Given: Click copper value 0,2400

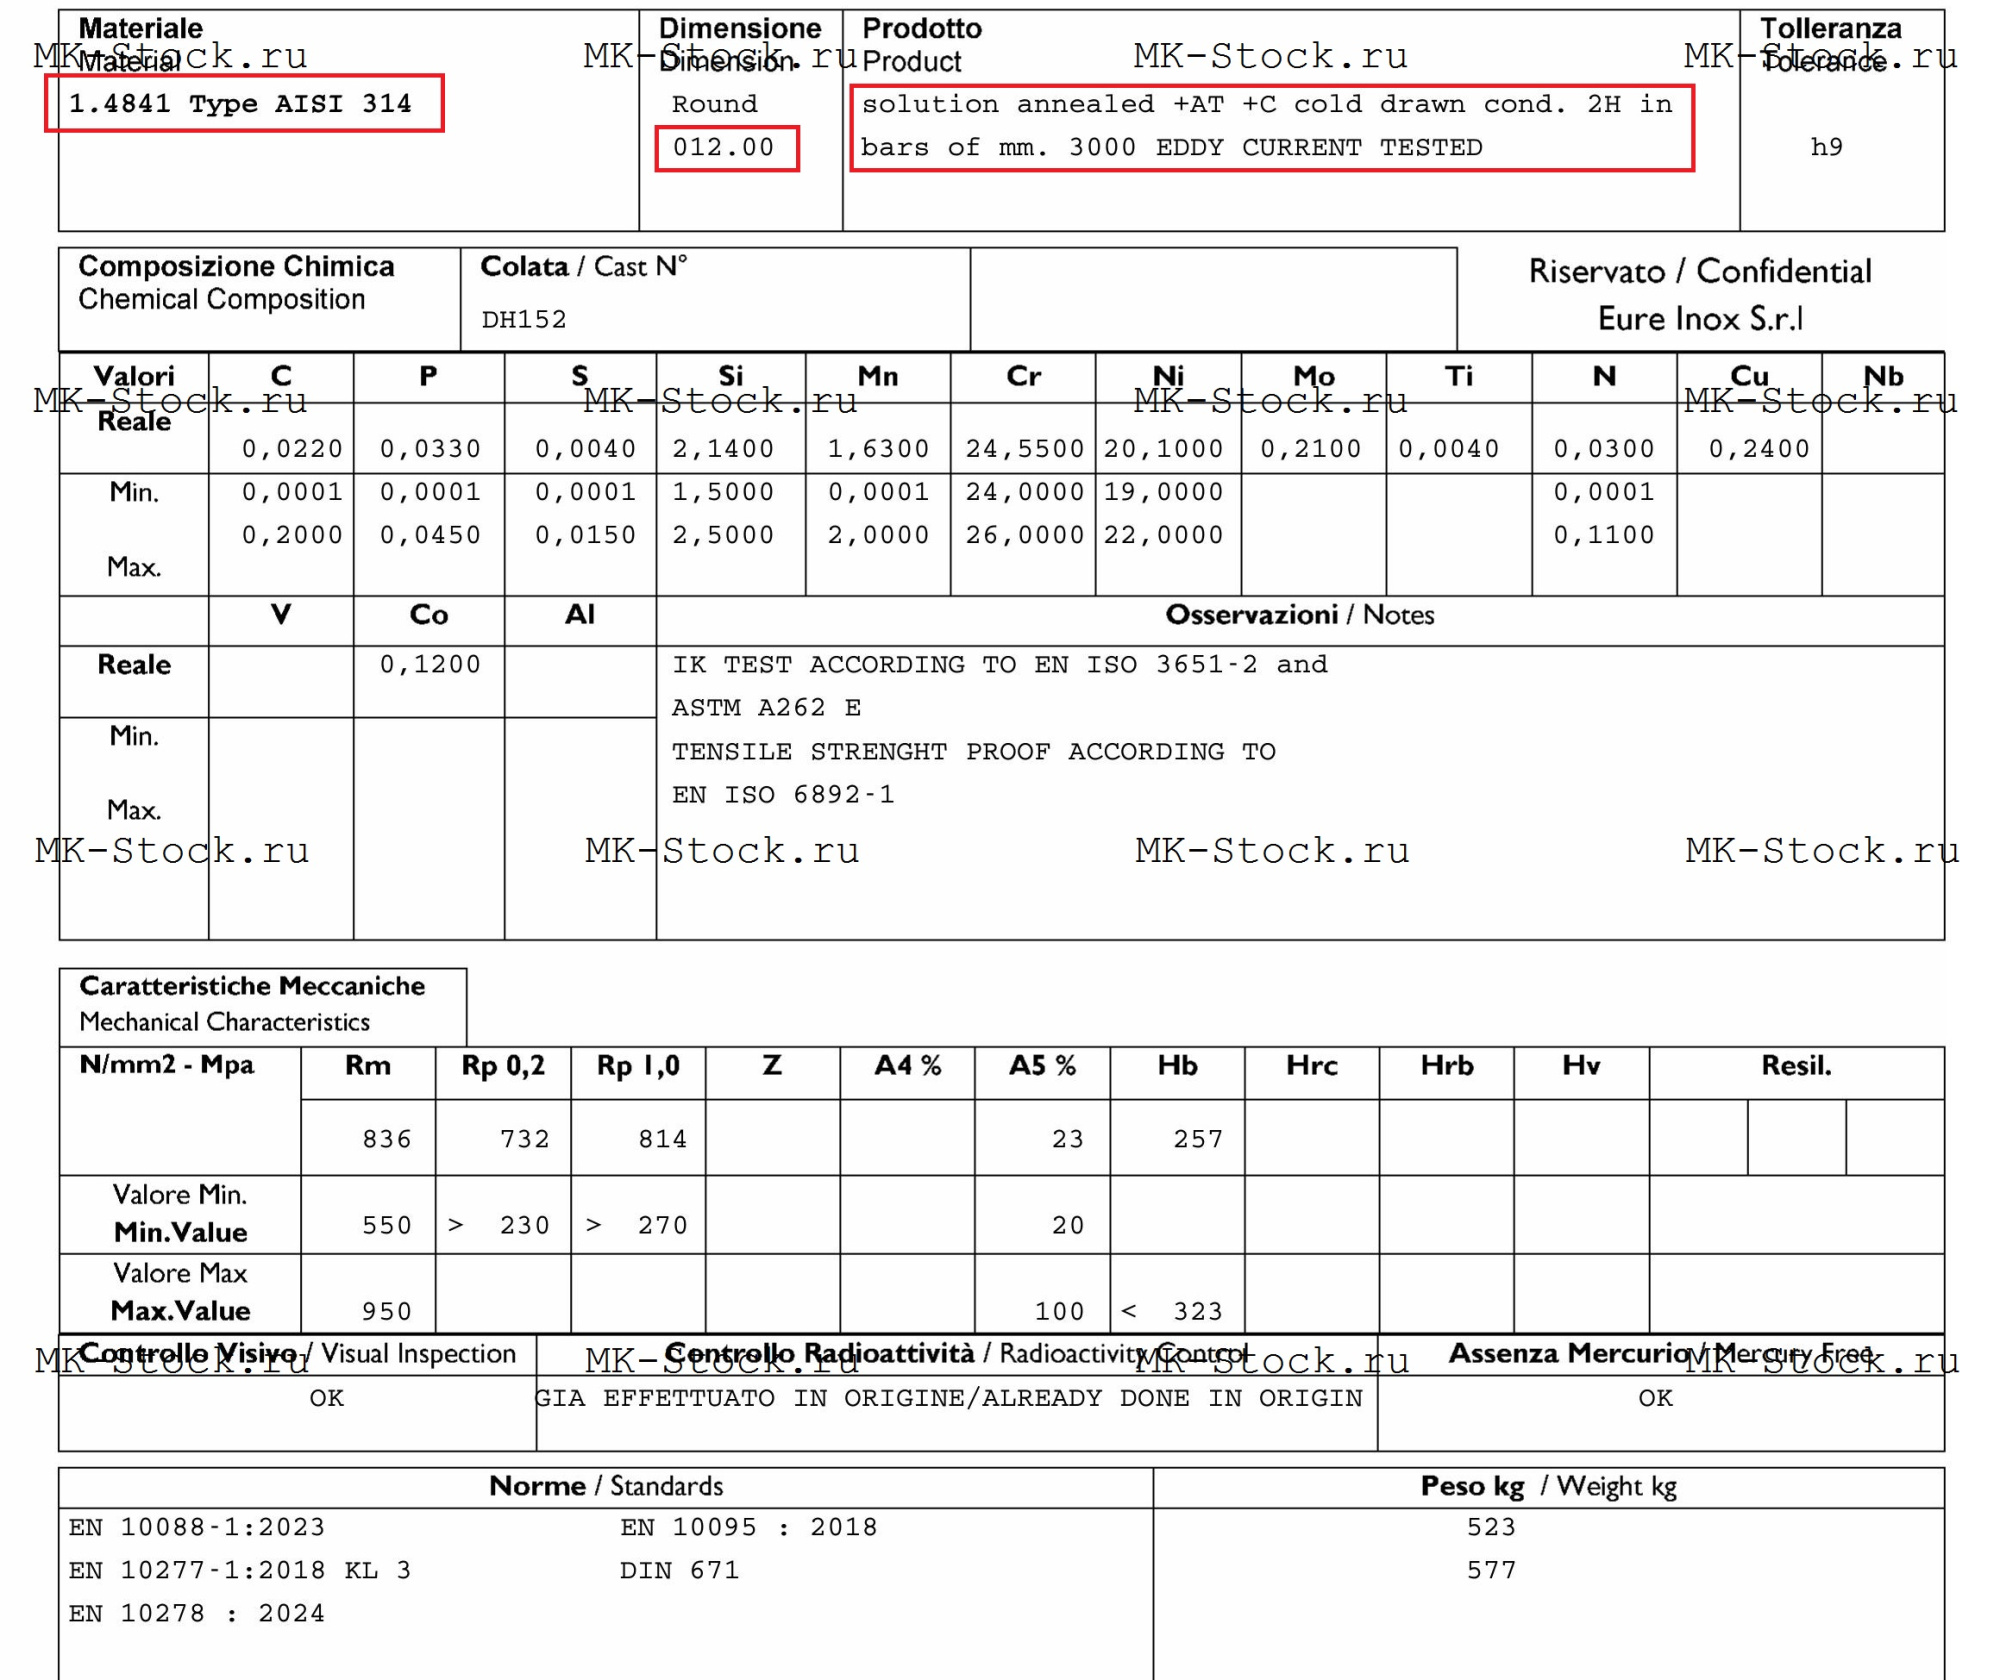Looking at the screenshot, I should [1759, 449].
